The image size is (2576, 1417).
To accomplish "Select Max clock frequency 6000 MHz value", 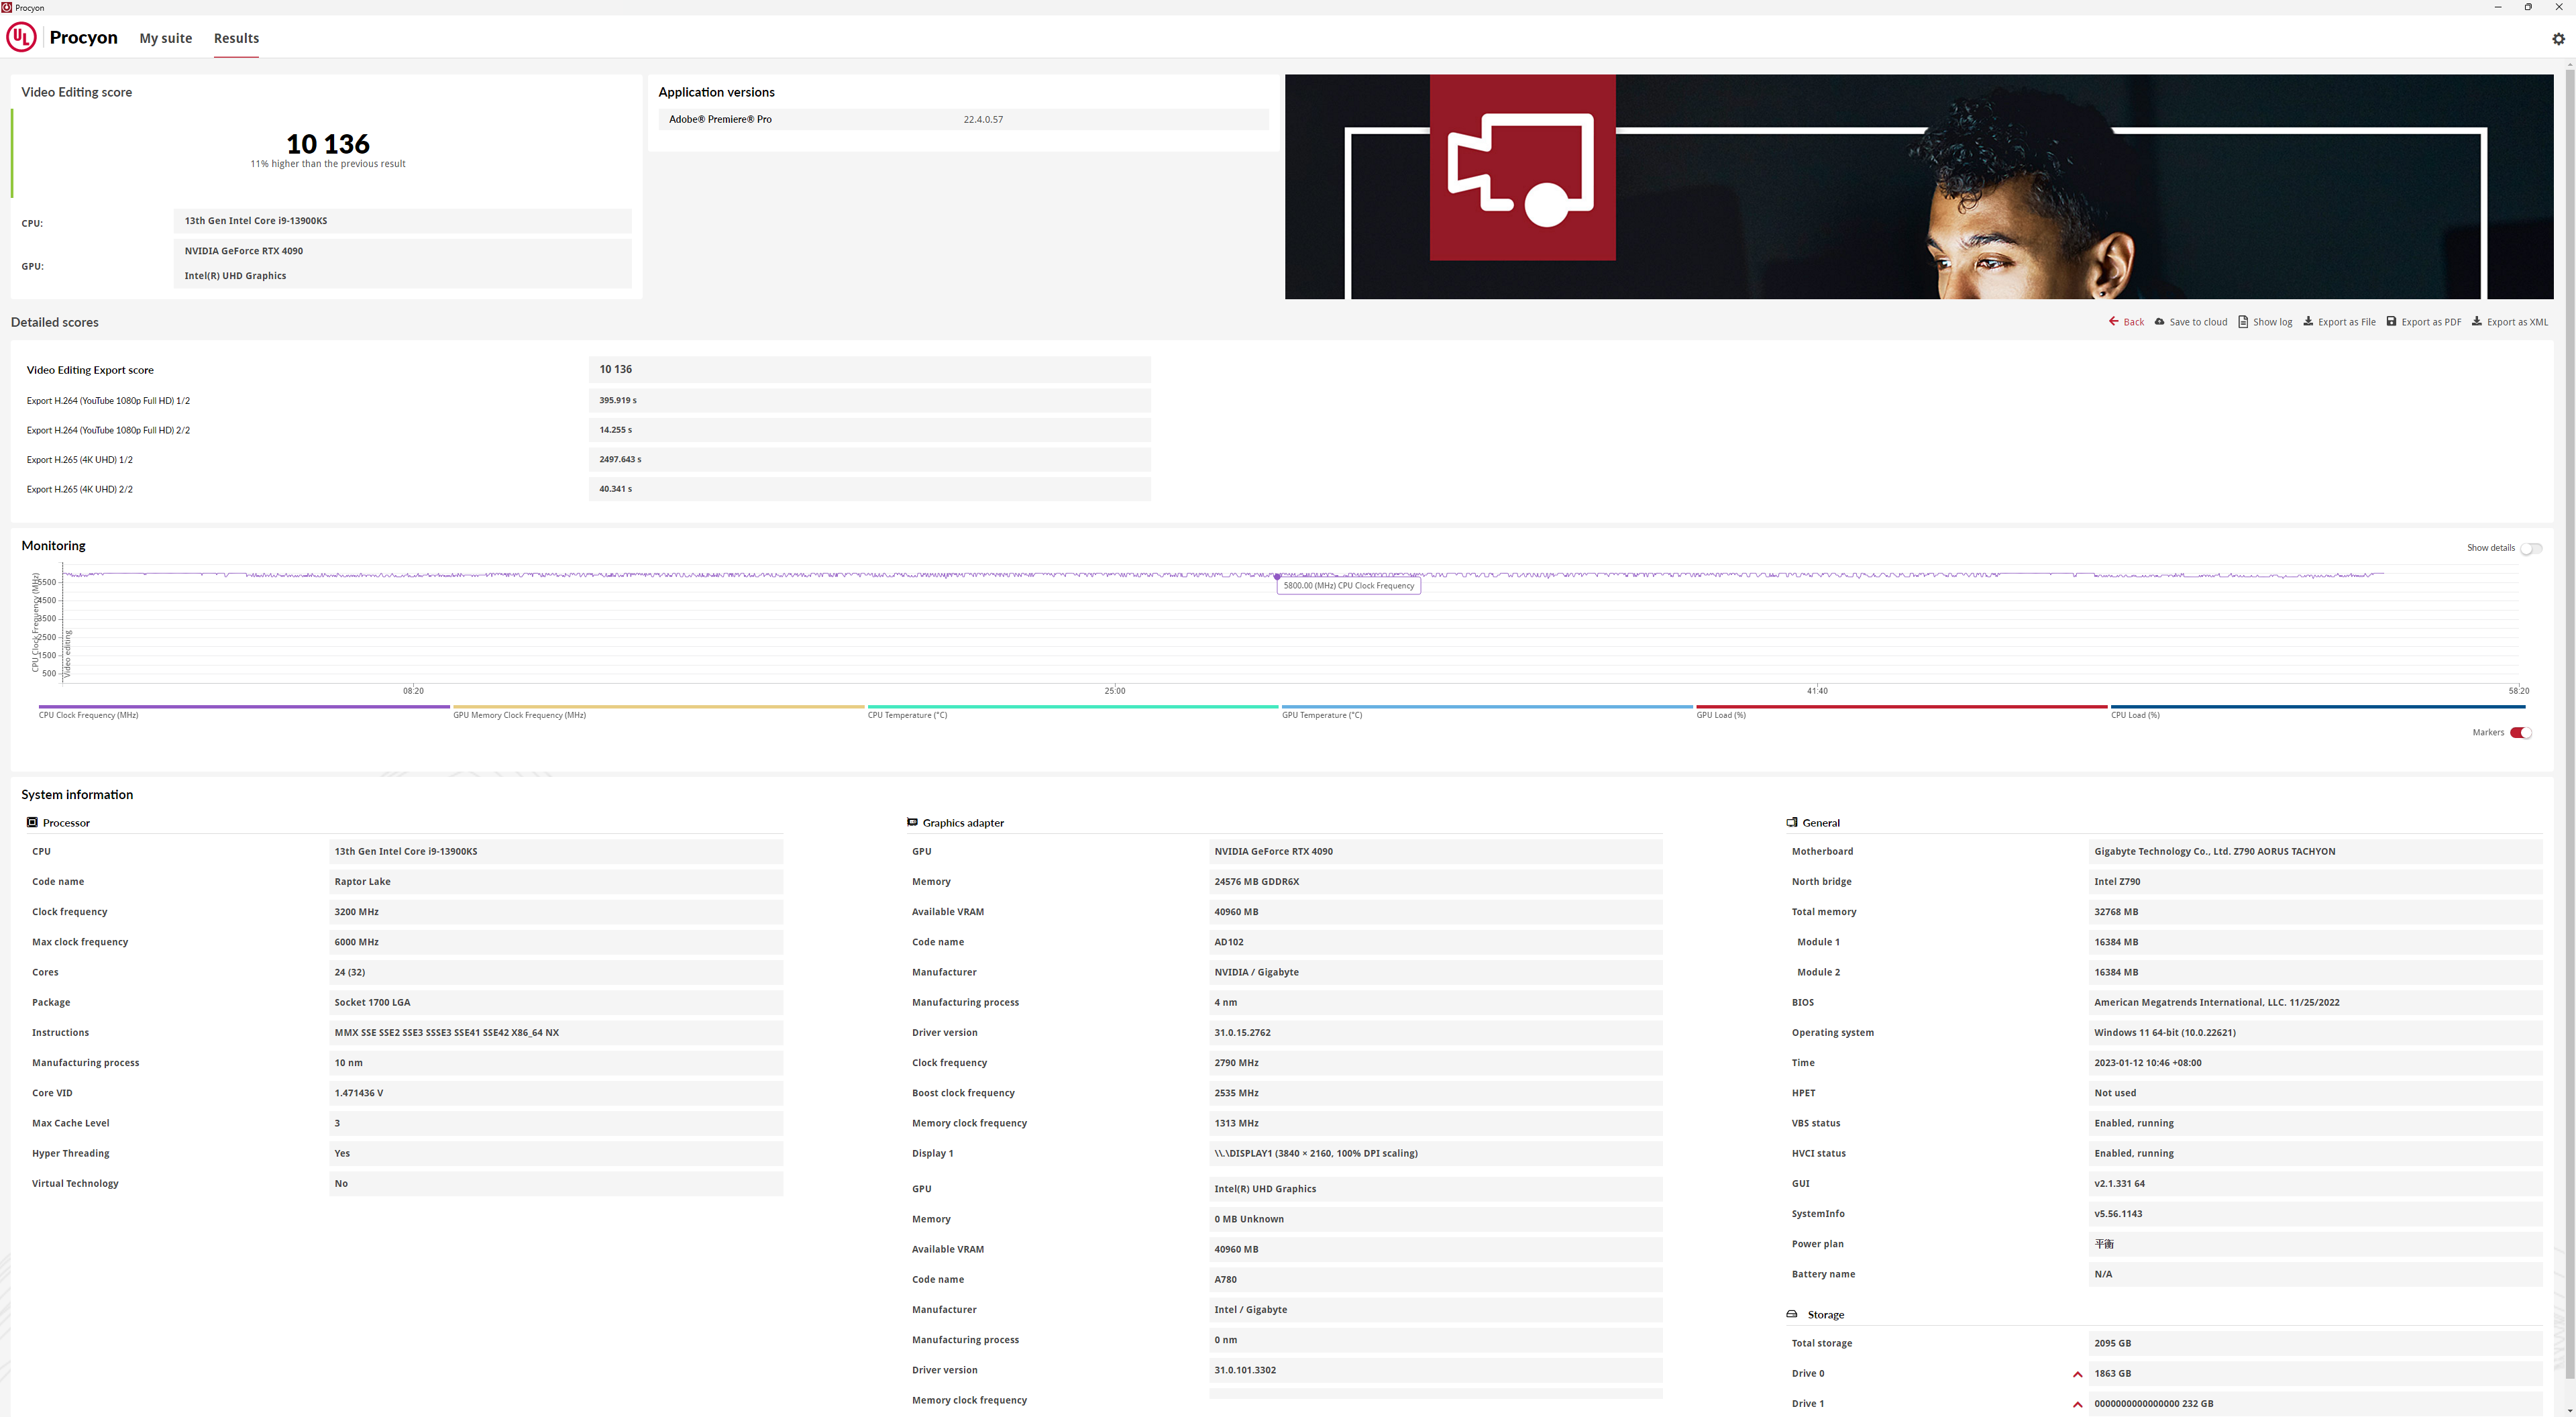I will click(556, 942).
